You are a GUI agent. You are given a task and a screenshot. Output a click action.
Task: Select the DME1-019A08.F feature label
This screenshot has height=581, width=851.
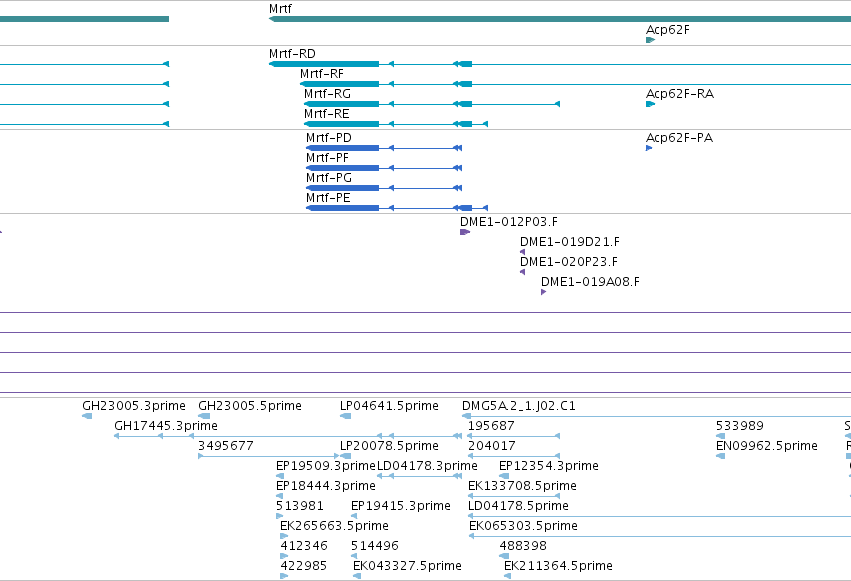[590, 282]
